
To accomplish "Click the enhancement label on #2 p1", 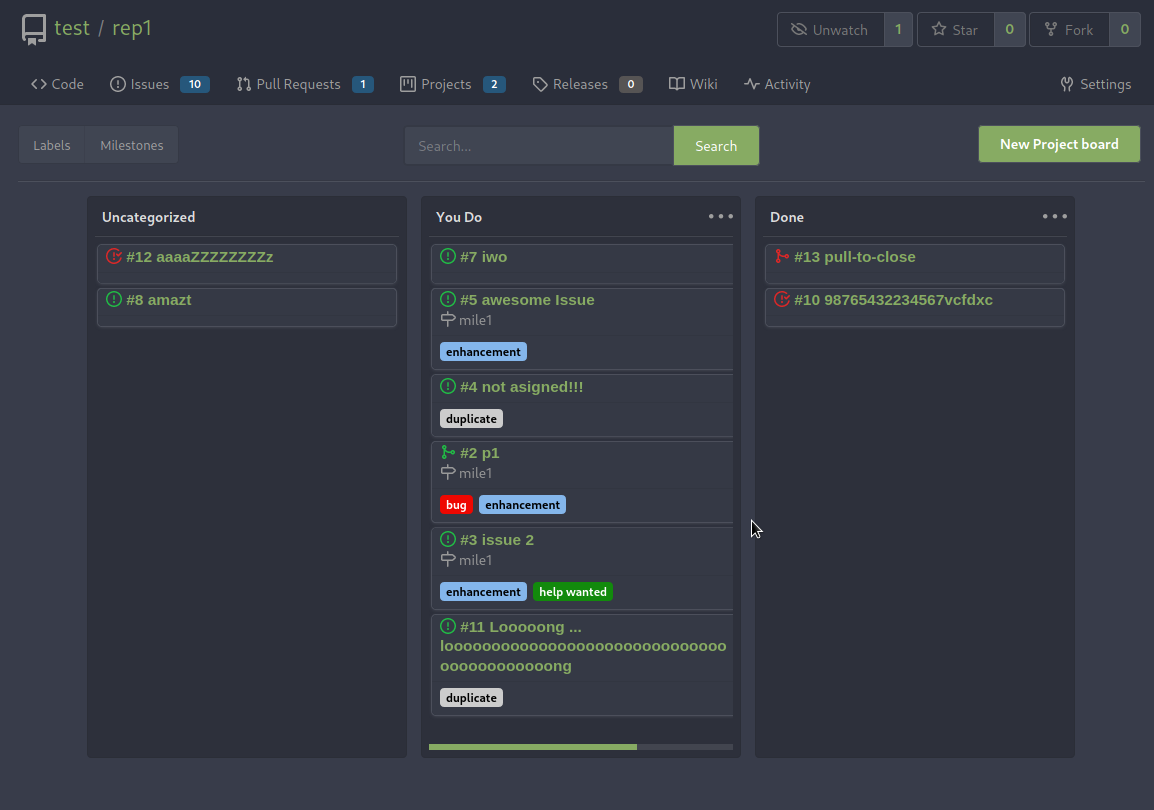I will [x=523, y=505].
